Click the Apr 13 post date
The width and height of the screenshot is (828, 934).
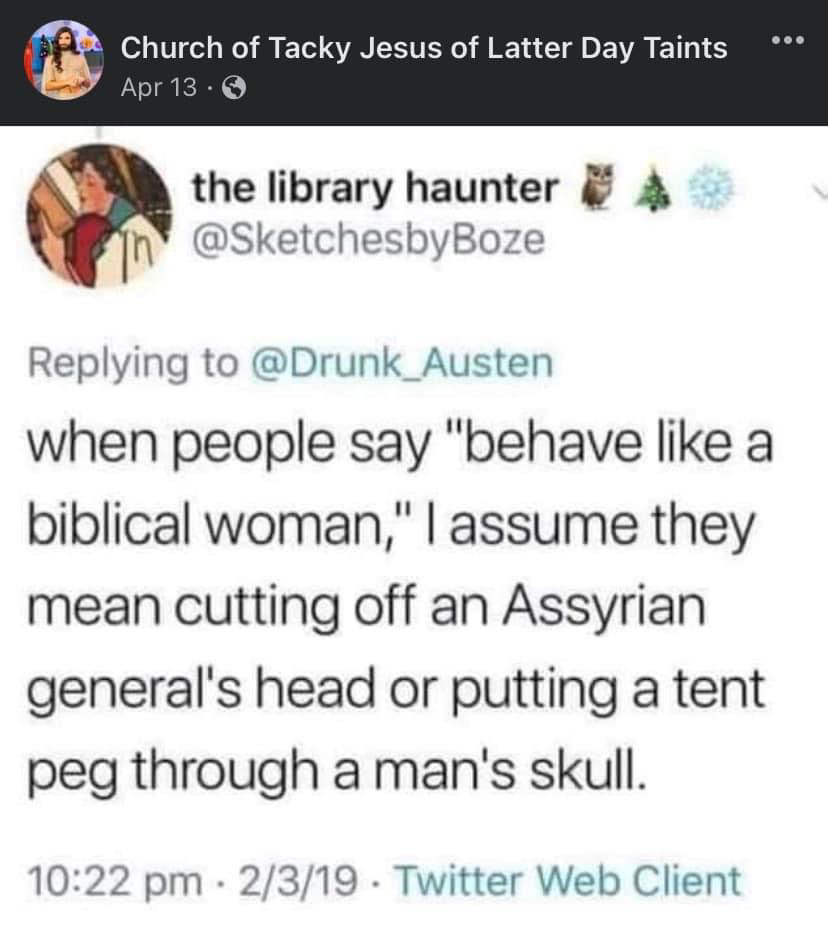click(158, 88)
